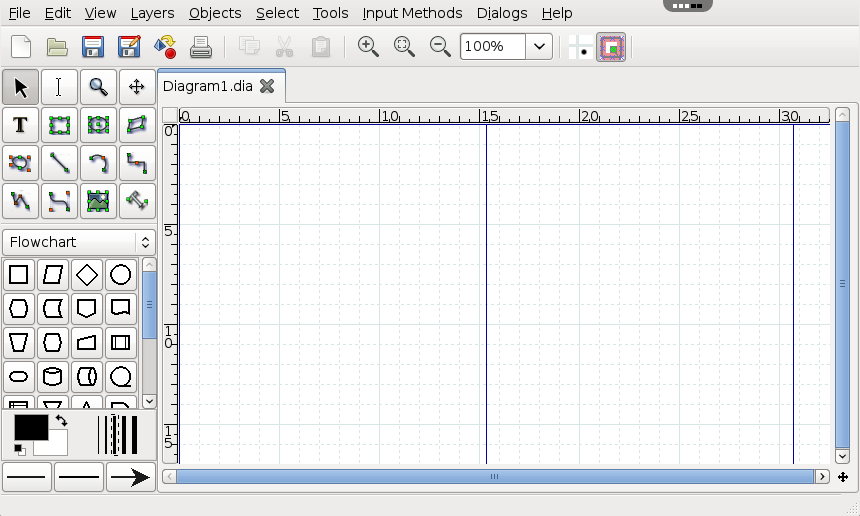Choose the Arc tool
The height and width of the screenshot is (516, 860).
98,162
